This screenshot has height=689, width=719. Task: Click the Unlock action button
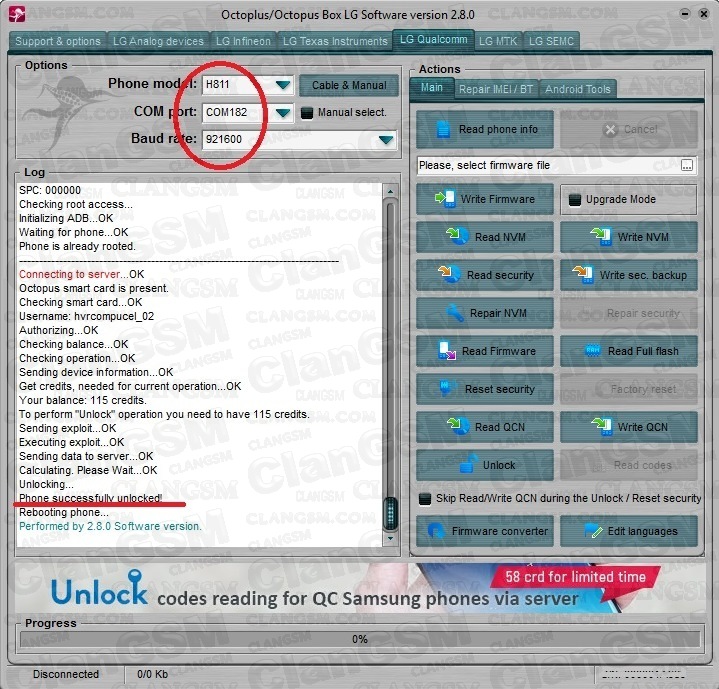click(484, 465)
